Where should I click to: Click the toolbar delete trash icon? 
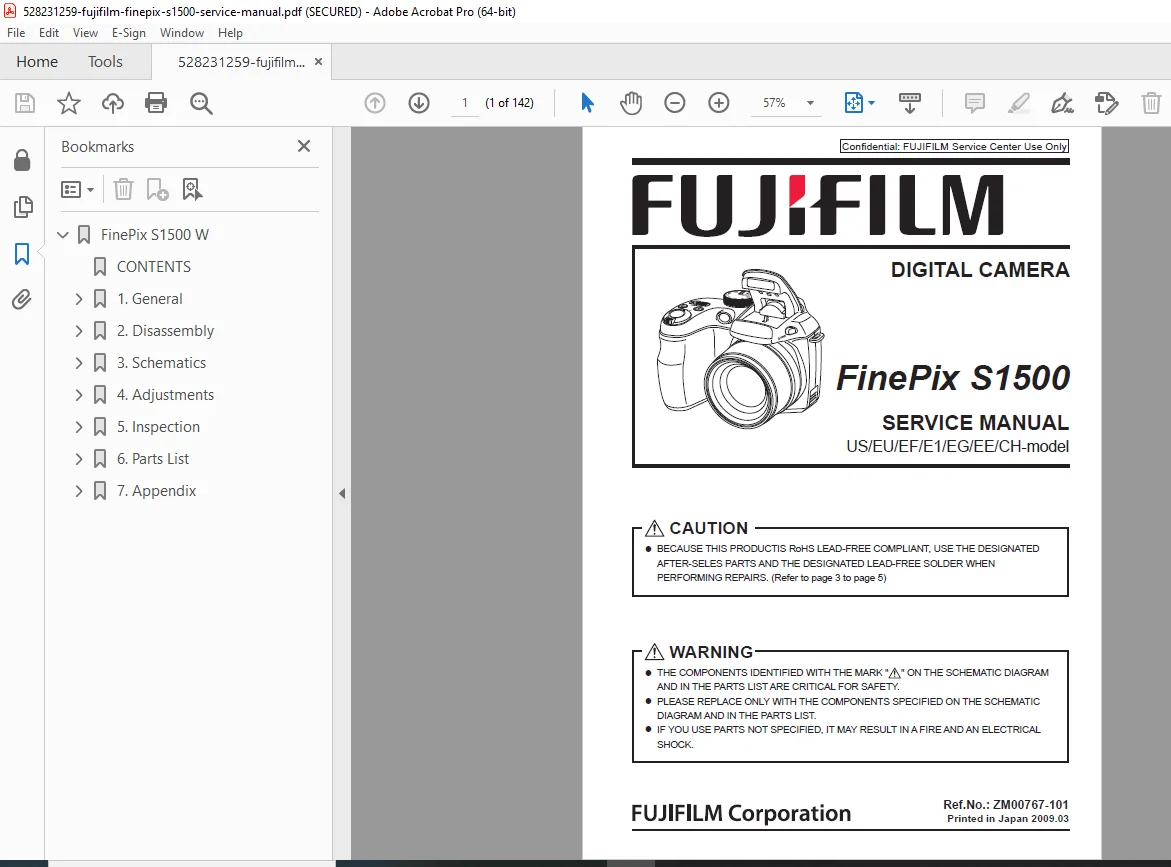point(1151,103)
